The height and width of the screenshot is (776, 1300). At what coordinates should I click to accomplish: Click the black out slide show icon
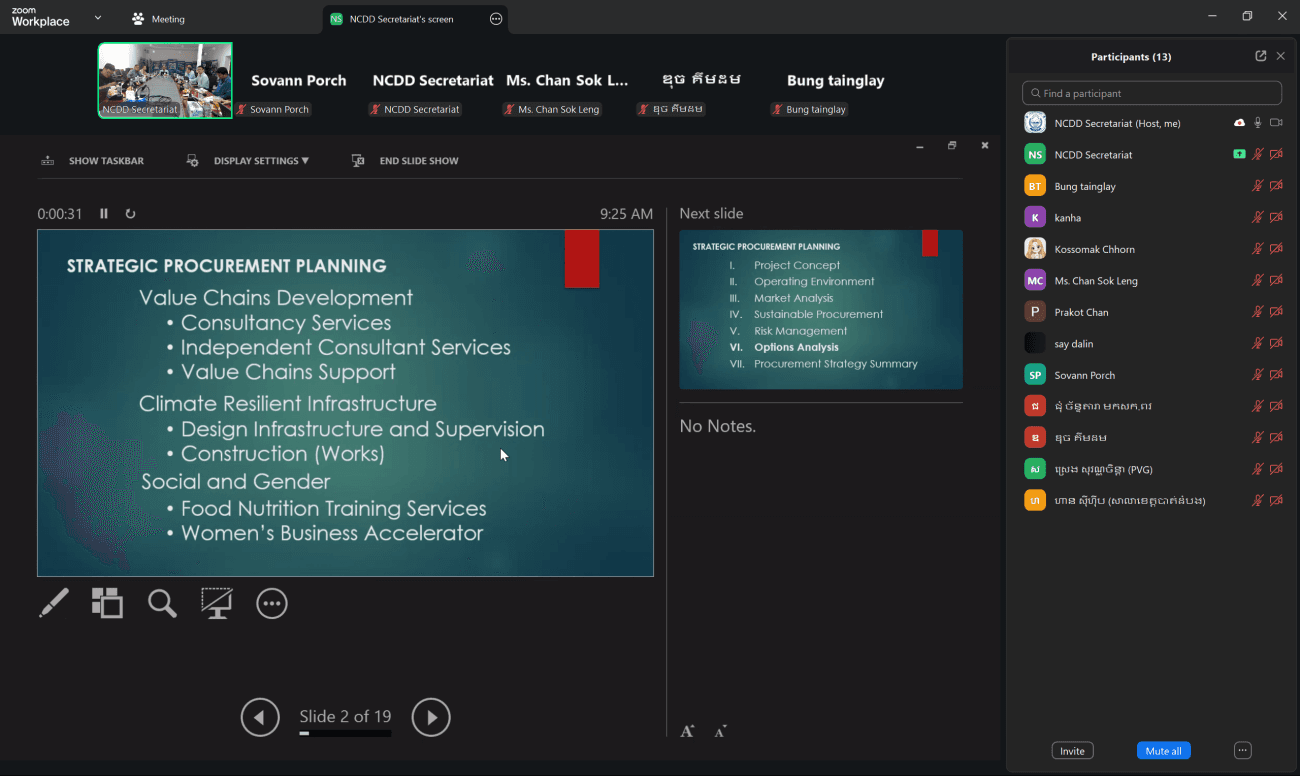pos(216,603)
